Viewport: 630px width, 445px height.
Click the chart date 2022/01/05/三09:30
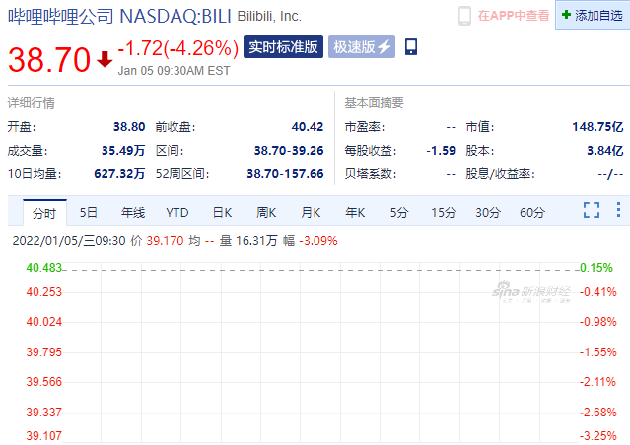pyautogui.click(x=69, y=241)
